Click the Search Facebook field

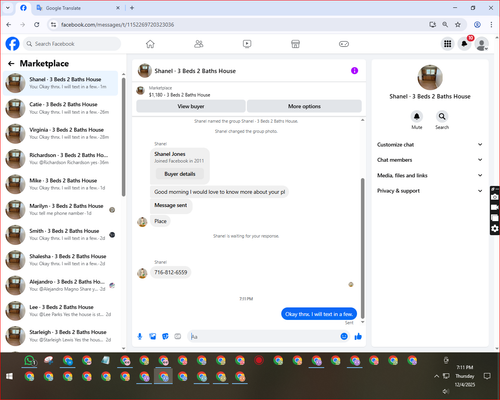[72, 44]
